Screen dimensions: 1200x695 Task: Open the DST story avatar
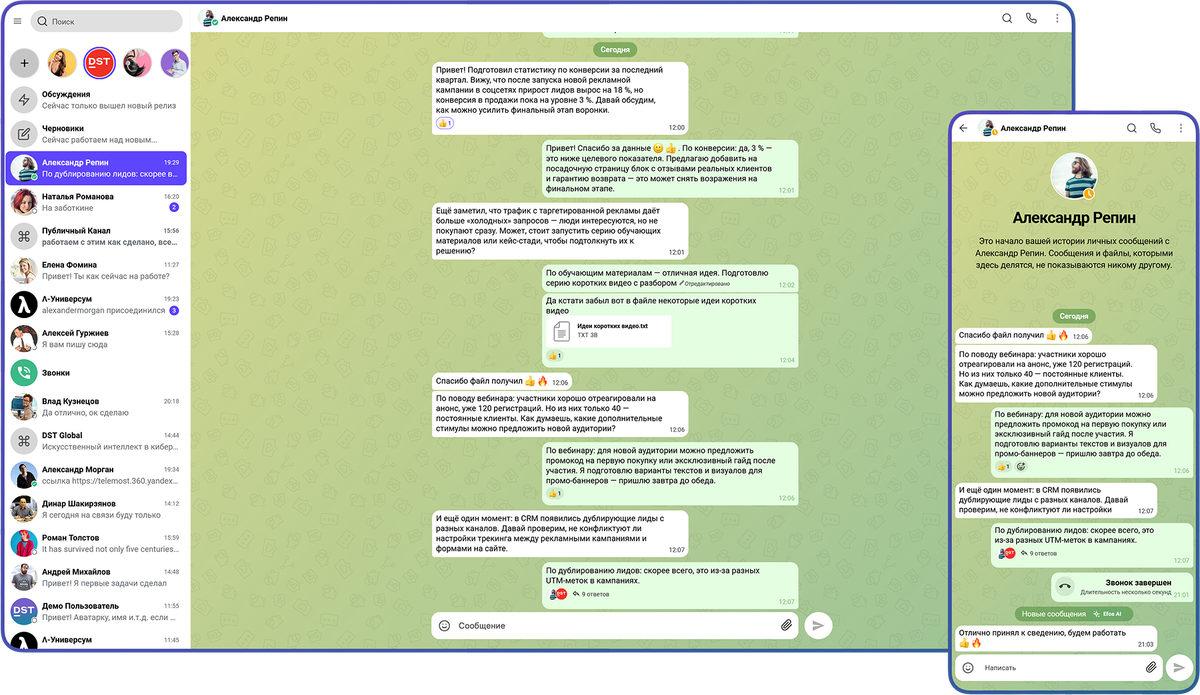click(x=99, y=63)
